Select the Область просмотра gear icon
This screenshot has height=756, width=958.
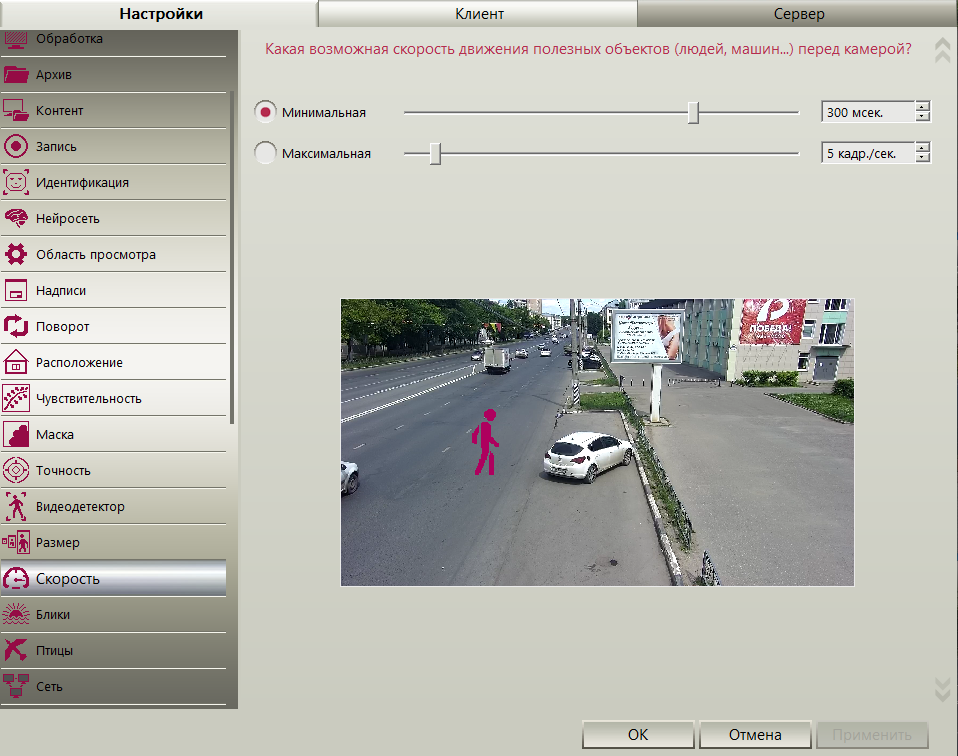click(x=16, y=254)
